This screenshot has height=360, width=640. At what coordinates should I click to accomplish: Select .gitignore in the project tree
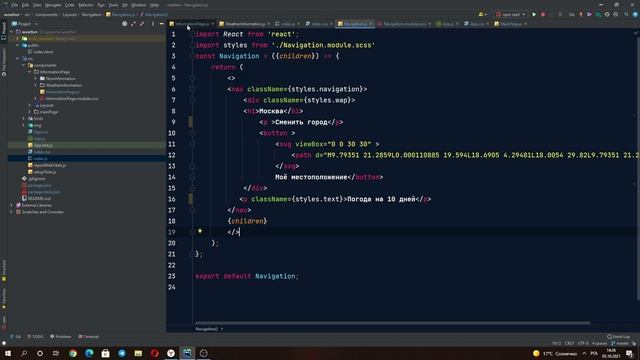[33, 178]
